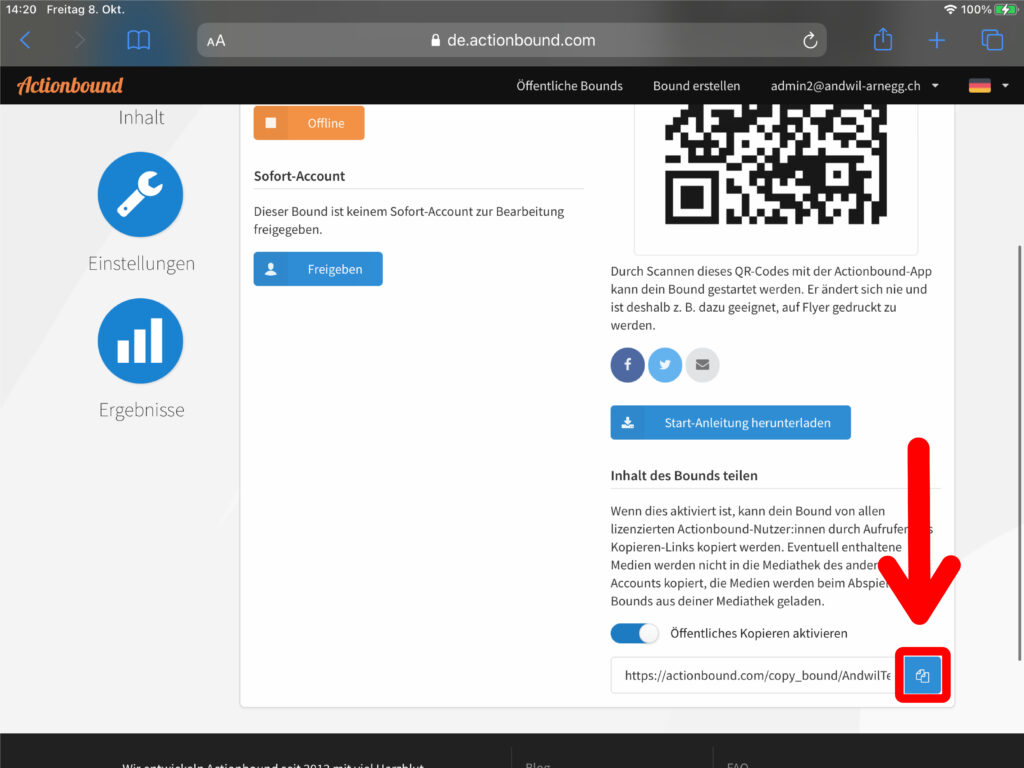Click the Start-Anleitung herunterladen button

[x=730, y=423]
